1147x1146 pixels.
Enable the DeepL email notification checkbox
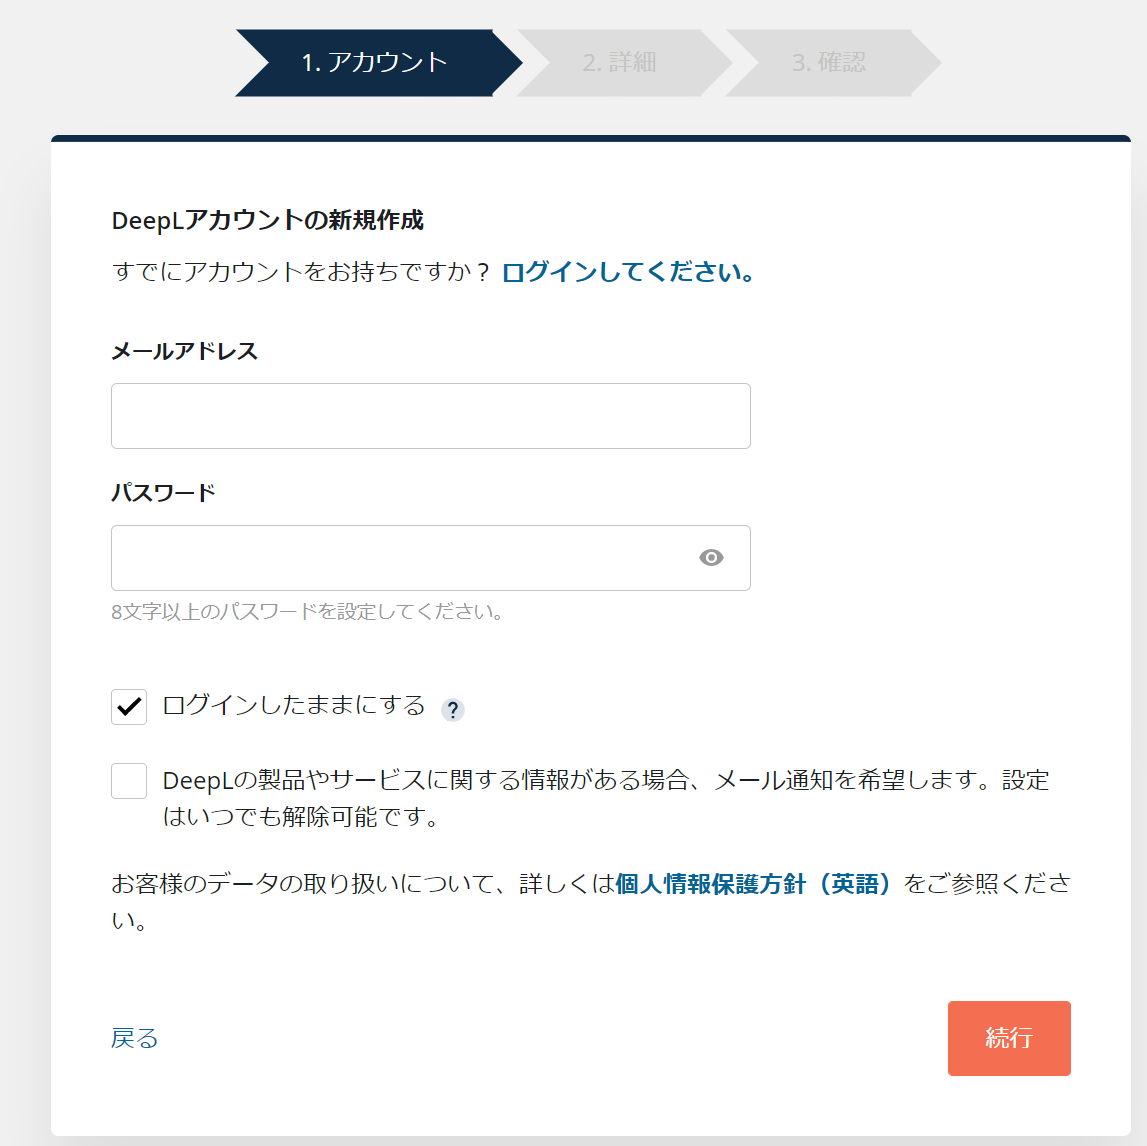pos(129,781)
